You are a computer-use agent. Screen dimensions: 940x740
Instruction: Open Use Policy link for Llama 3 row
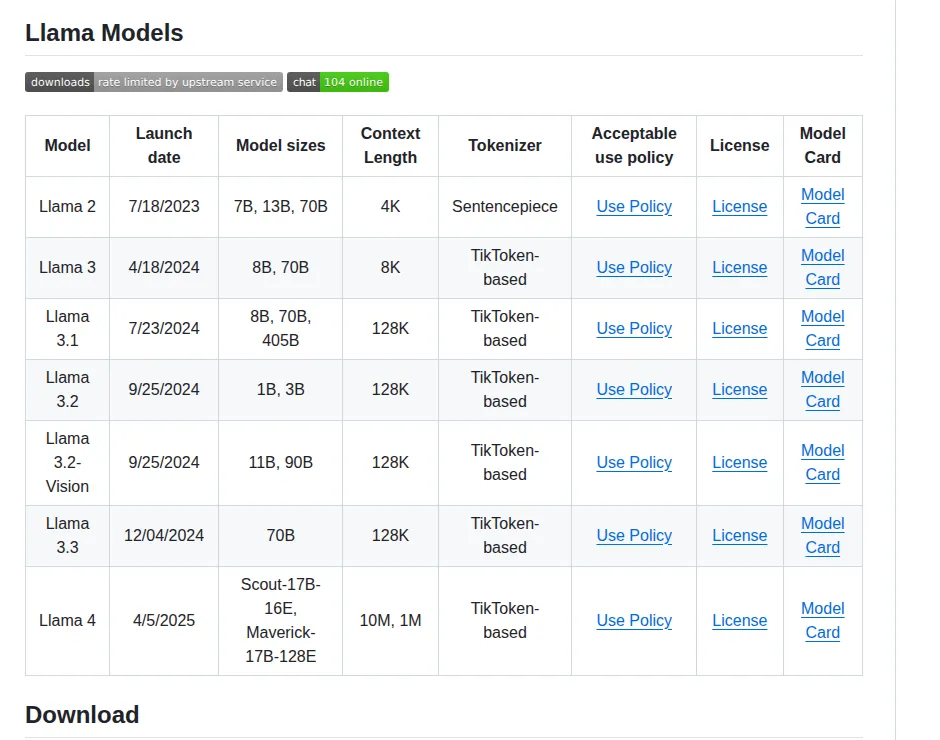pos(634,267)
